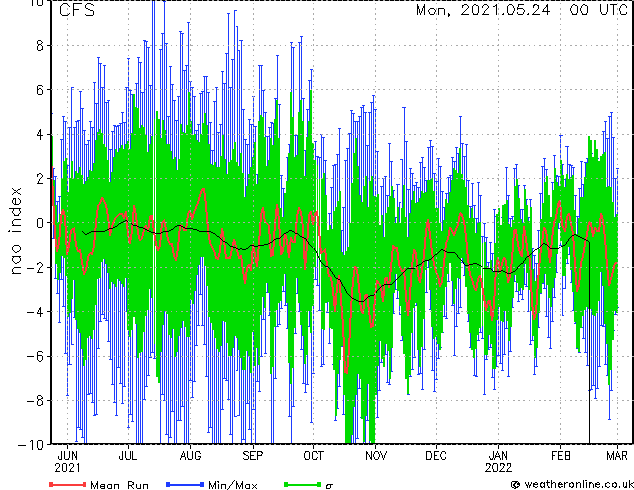This screenshot has height=490, width=634.
Task: Select the OCT x-axis label
Action: click(x=313, y=456)
